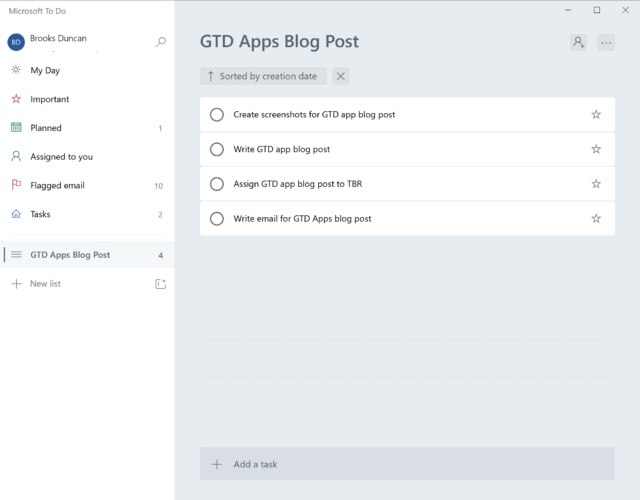640x500 pixels.
Task: Open the Create screenshots for GTD app task text
Action: pos(314,115)
